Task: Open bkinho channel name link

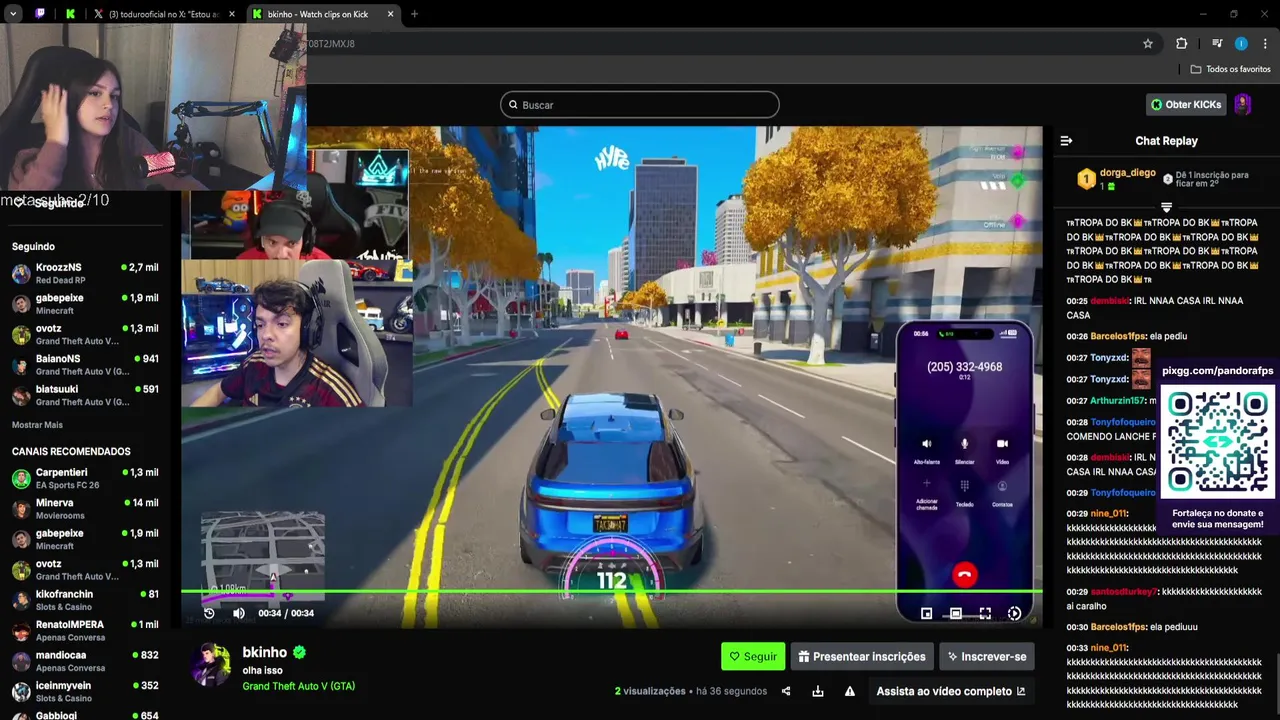Action: click(x=264, y=652)
